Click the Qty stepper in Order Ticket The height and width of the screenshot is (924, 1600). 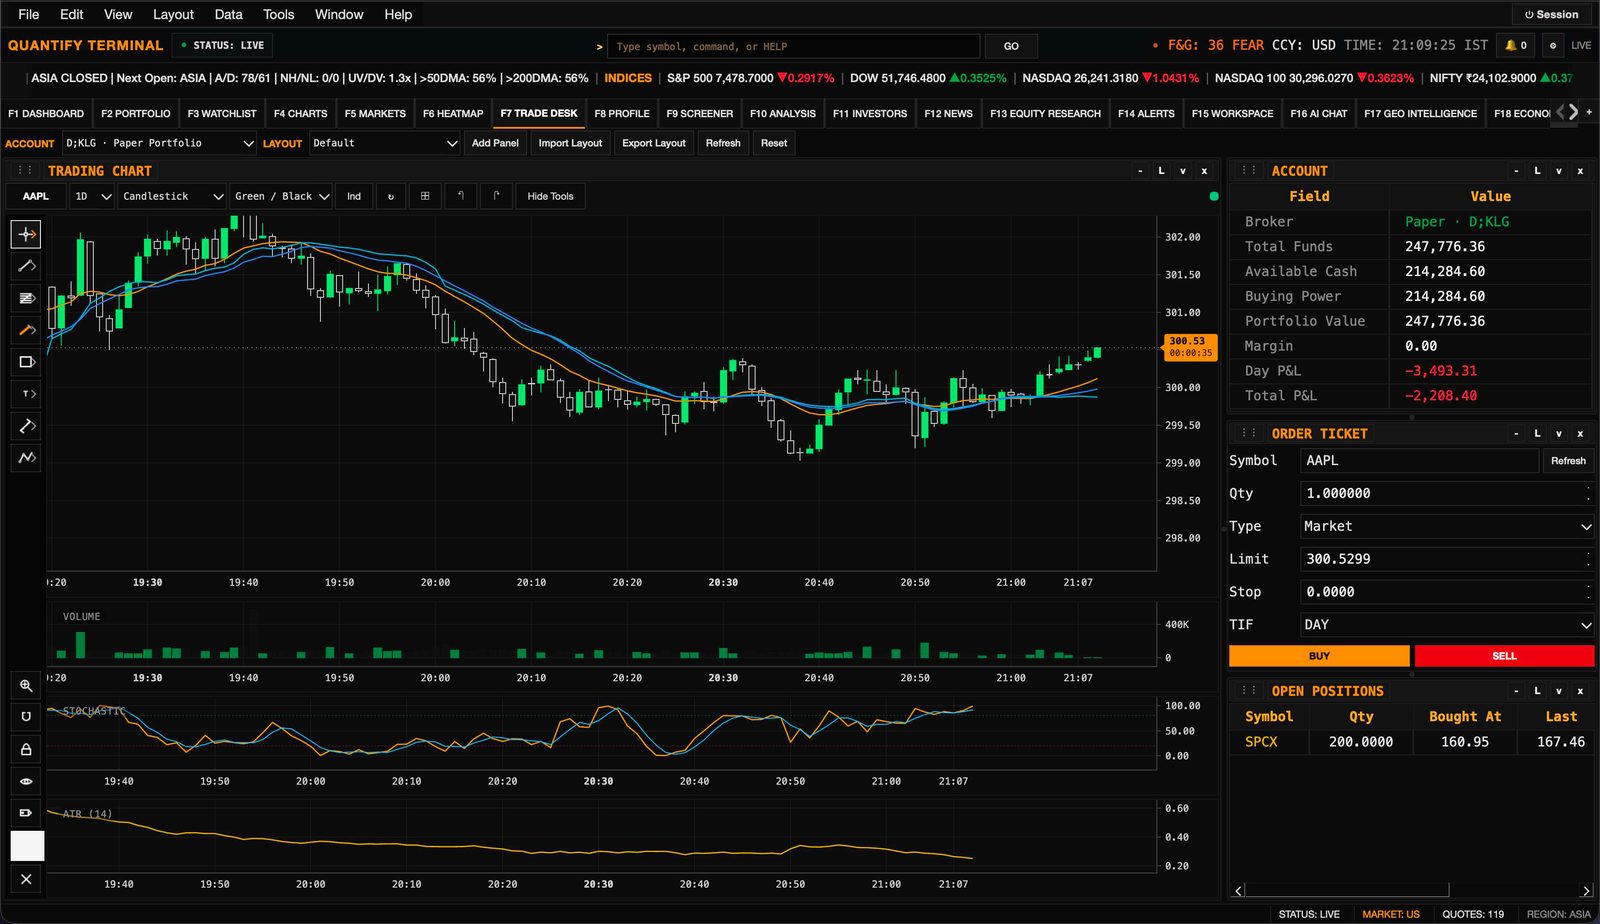pyautogui.click(x=1588, y=493)
